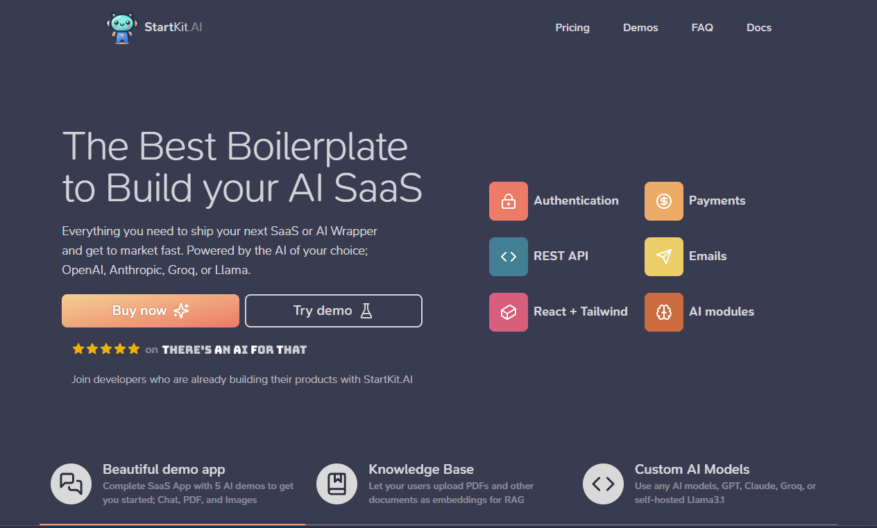Go to the Demos navigation link

[x=640, y=27]
